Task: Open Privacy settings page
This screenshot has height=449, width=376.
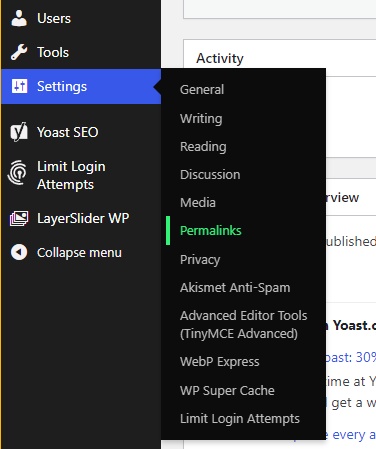Action: (x=200, y=259)
